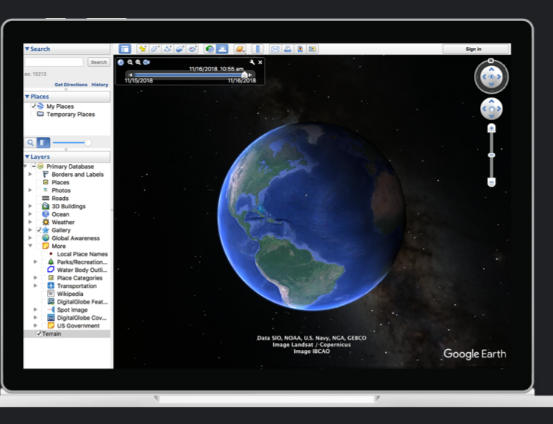Click the Email toolbar icon
The width and height of the screenshot is (553, 424).
coord(275,49)
